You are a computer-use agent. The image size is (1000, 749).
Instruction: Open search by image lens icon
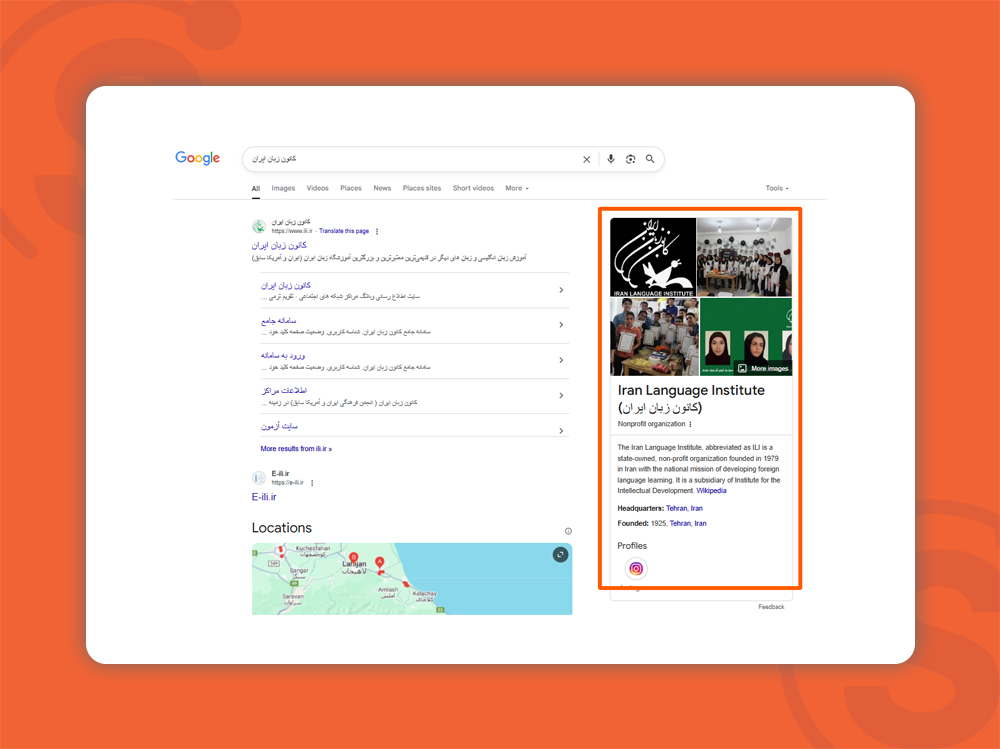[x=630, y=159]
